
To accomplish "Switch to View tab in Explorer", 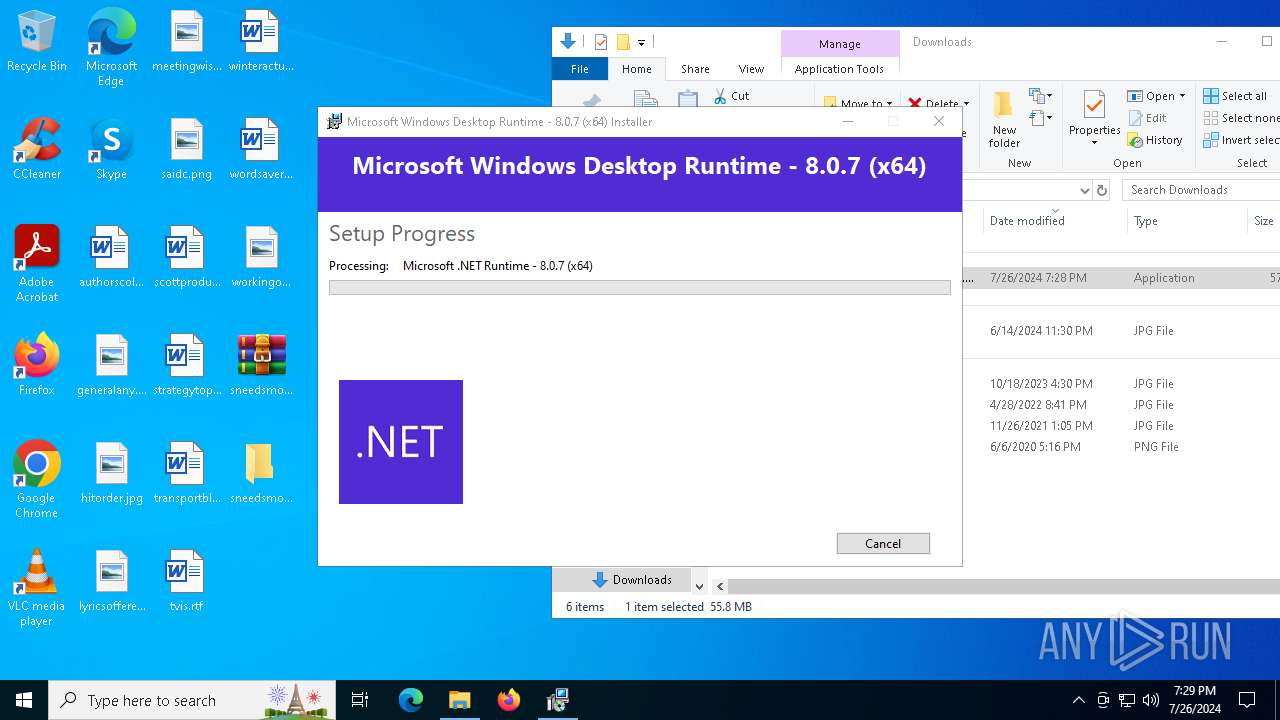I will (x=751, y=69).
